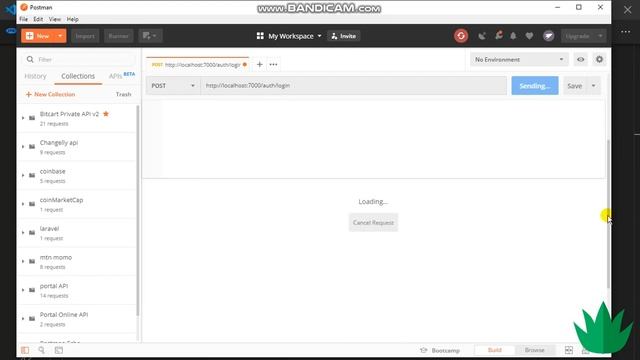Switch to Build mode
Image resolution: width=640 pixels, height=360 pixels.
pos(495,350)
